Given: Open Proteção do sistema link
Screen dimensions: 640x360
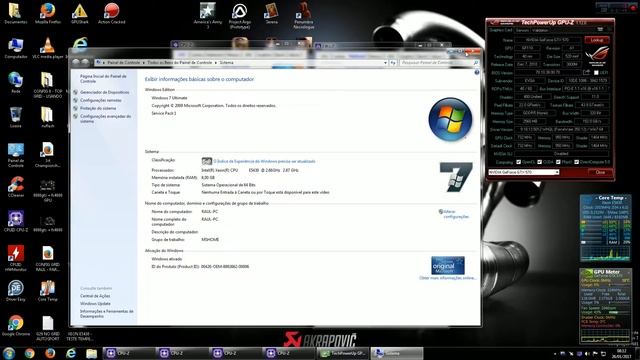Looking at the screenshot, I should point(98,108).
